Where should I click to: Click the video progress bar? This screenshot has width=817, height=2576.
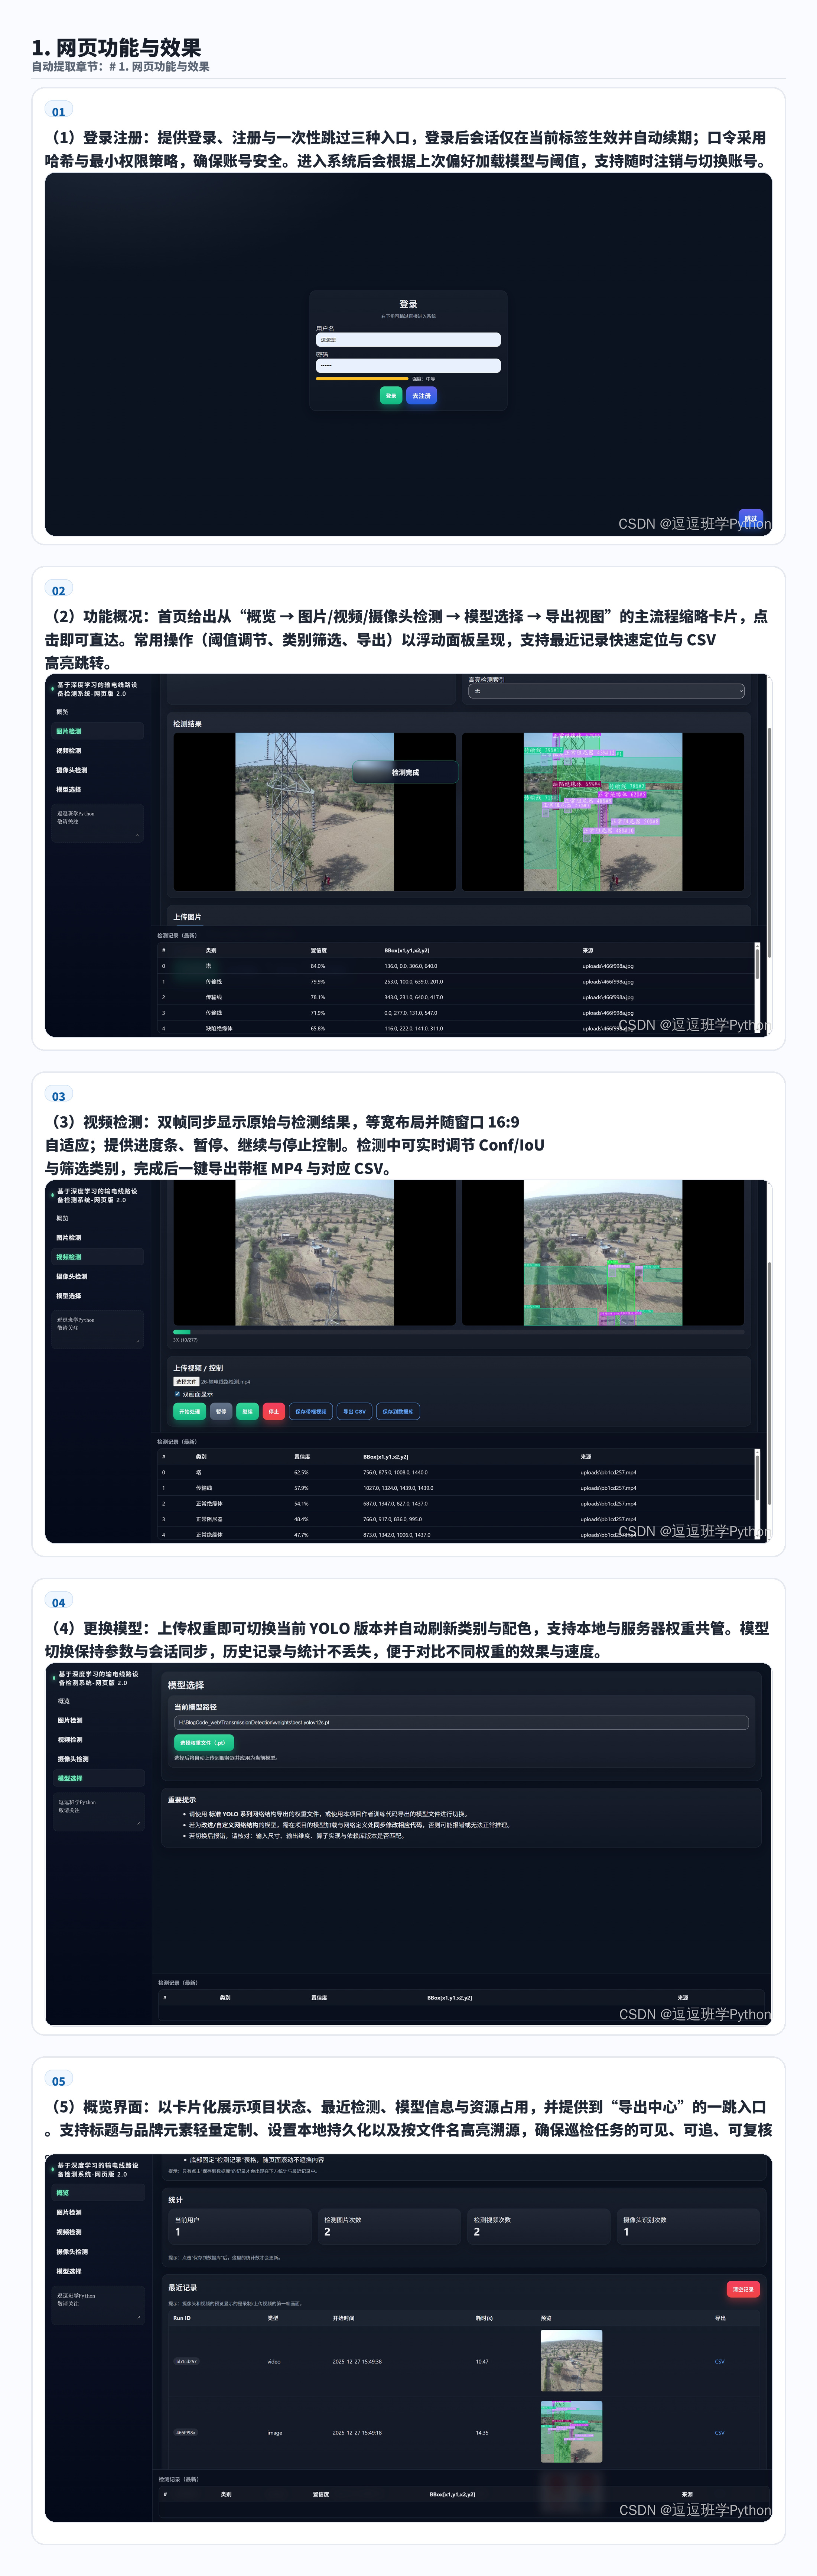tap(458, 1332)
